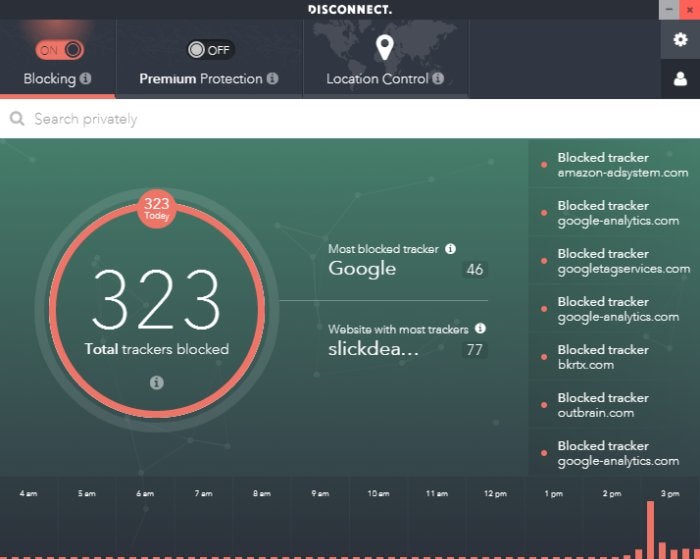Select the outbrain.com blocked tracker entry
Viewport: 700px width, 559px height.
(614, 405)
